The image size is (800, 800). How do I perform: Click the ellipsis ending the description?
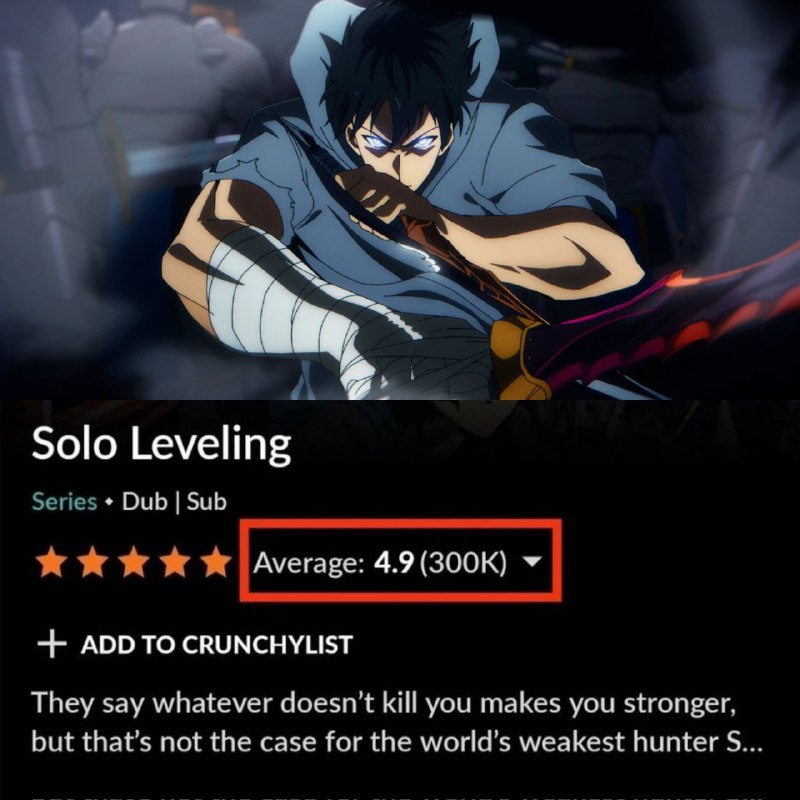tap(752, 743)
